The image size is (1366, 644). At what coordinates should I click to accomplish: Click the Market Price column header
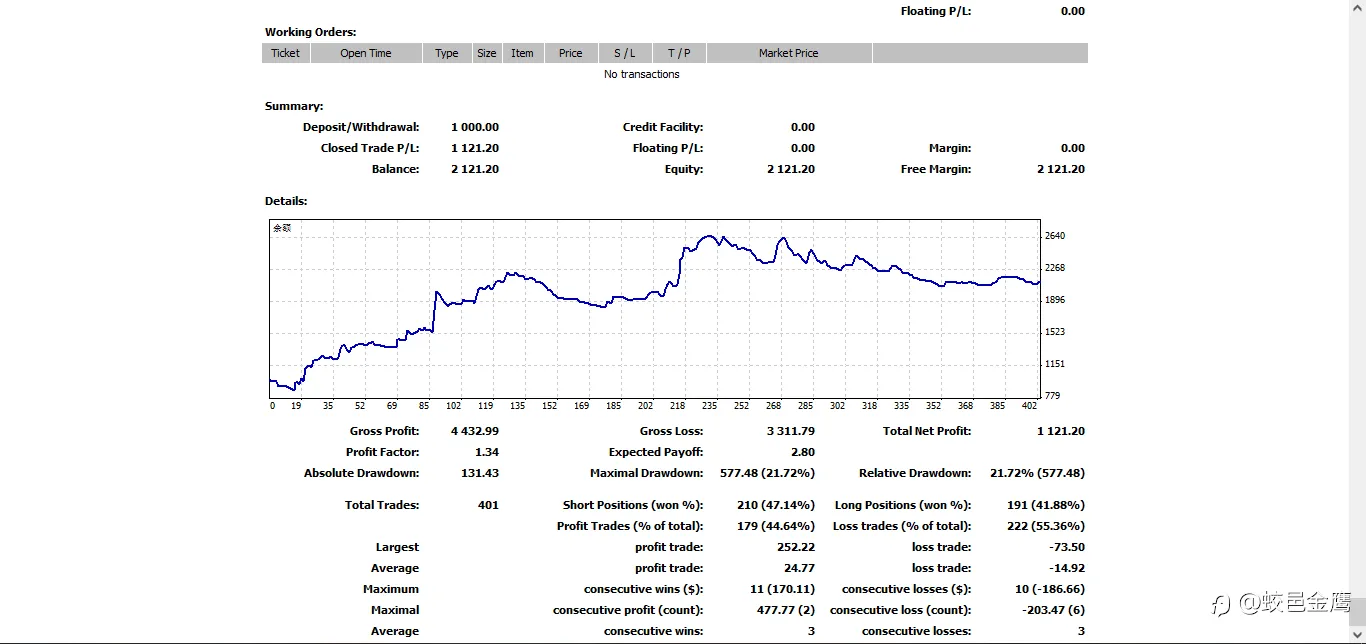[789, 53]
